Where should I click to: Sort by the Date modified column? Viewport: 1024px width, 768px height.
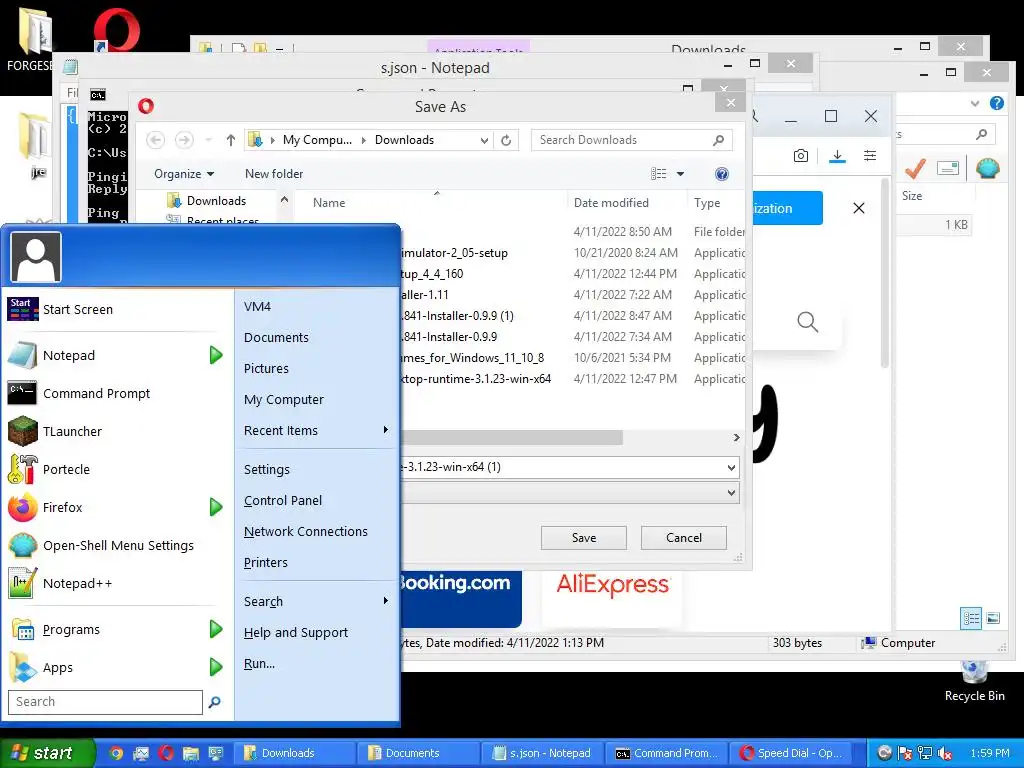tap(611, 203)
